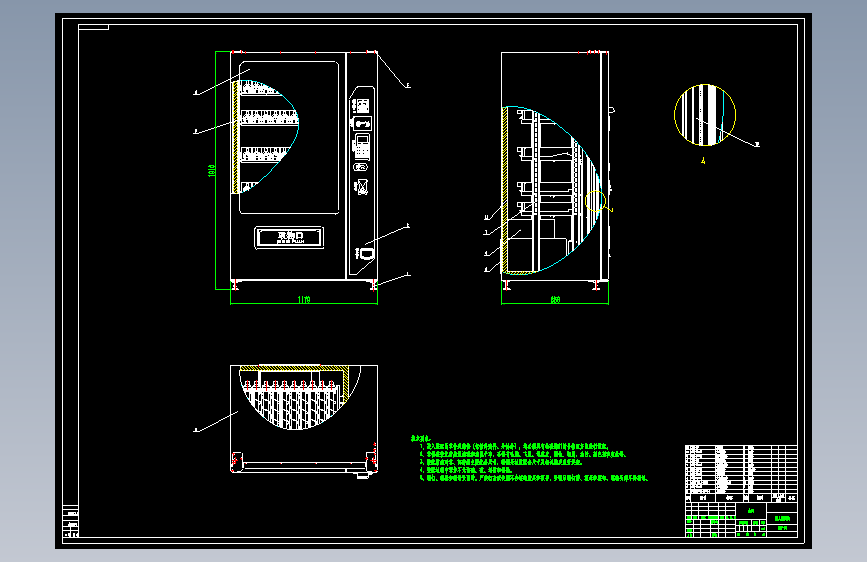Select the small oval button on control panel
The height and width of the screenshot is (562, 867).
361,166
